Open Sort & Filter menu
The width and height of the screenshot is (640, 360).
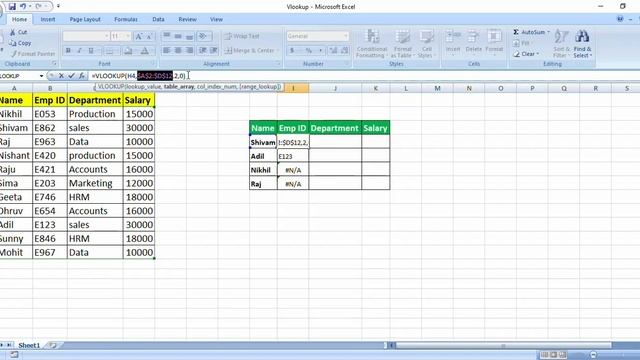tap(562, 43)
